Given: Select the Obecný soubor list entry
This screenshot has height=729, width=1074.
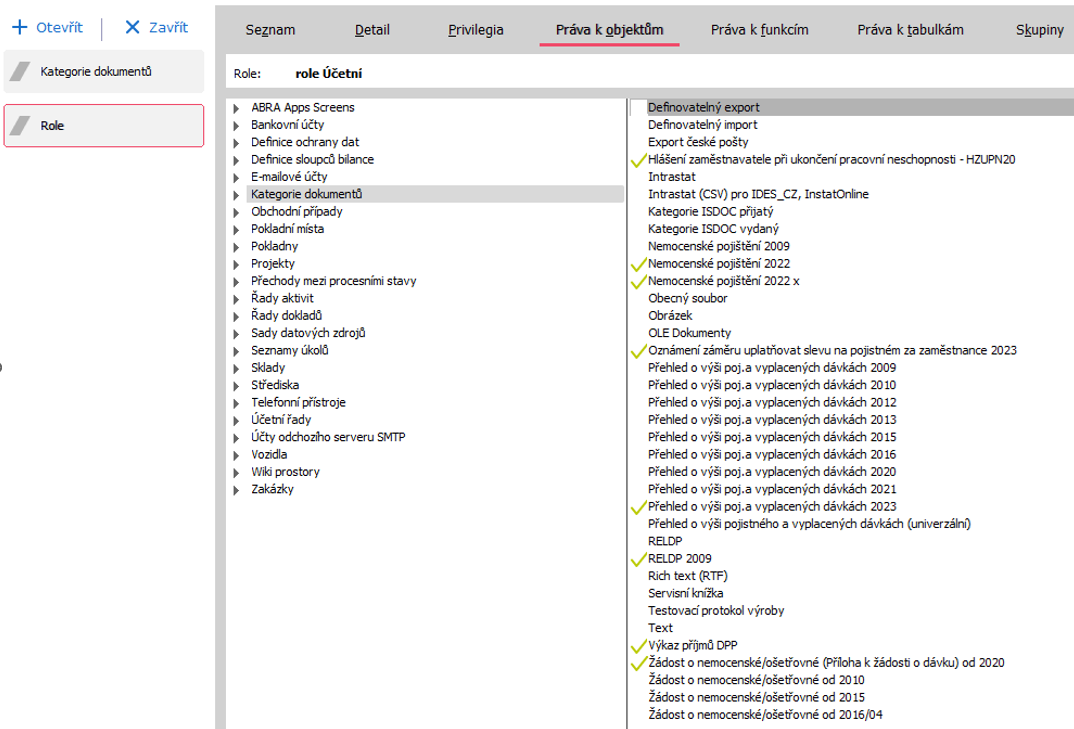Looking at the screenshot, I should [x=687, y=298].
